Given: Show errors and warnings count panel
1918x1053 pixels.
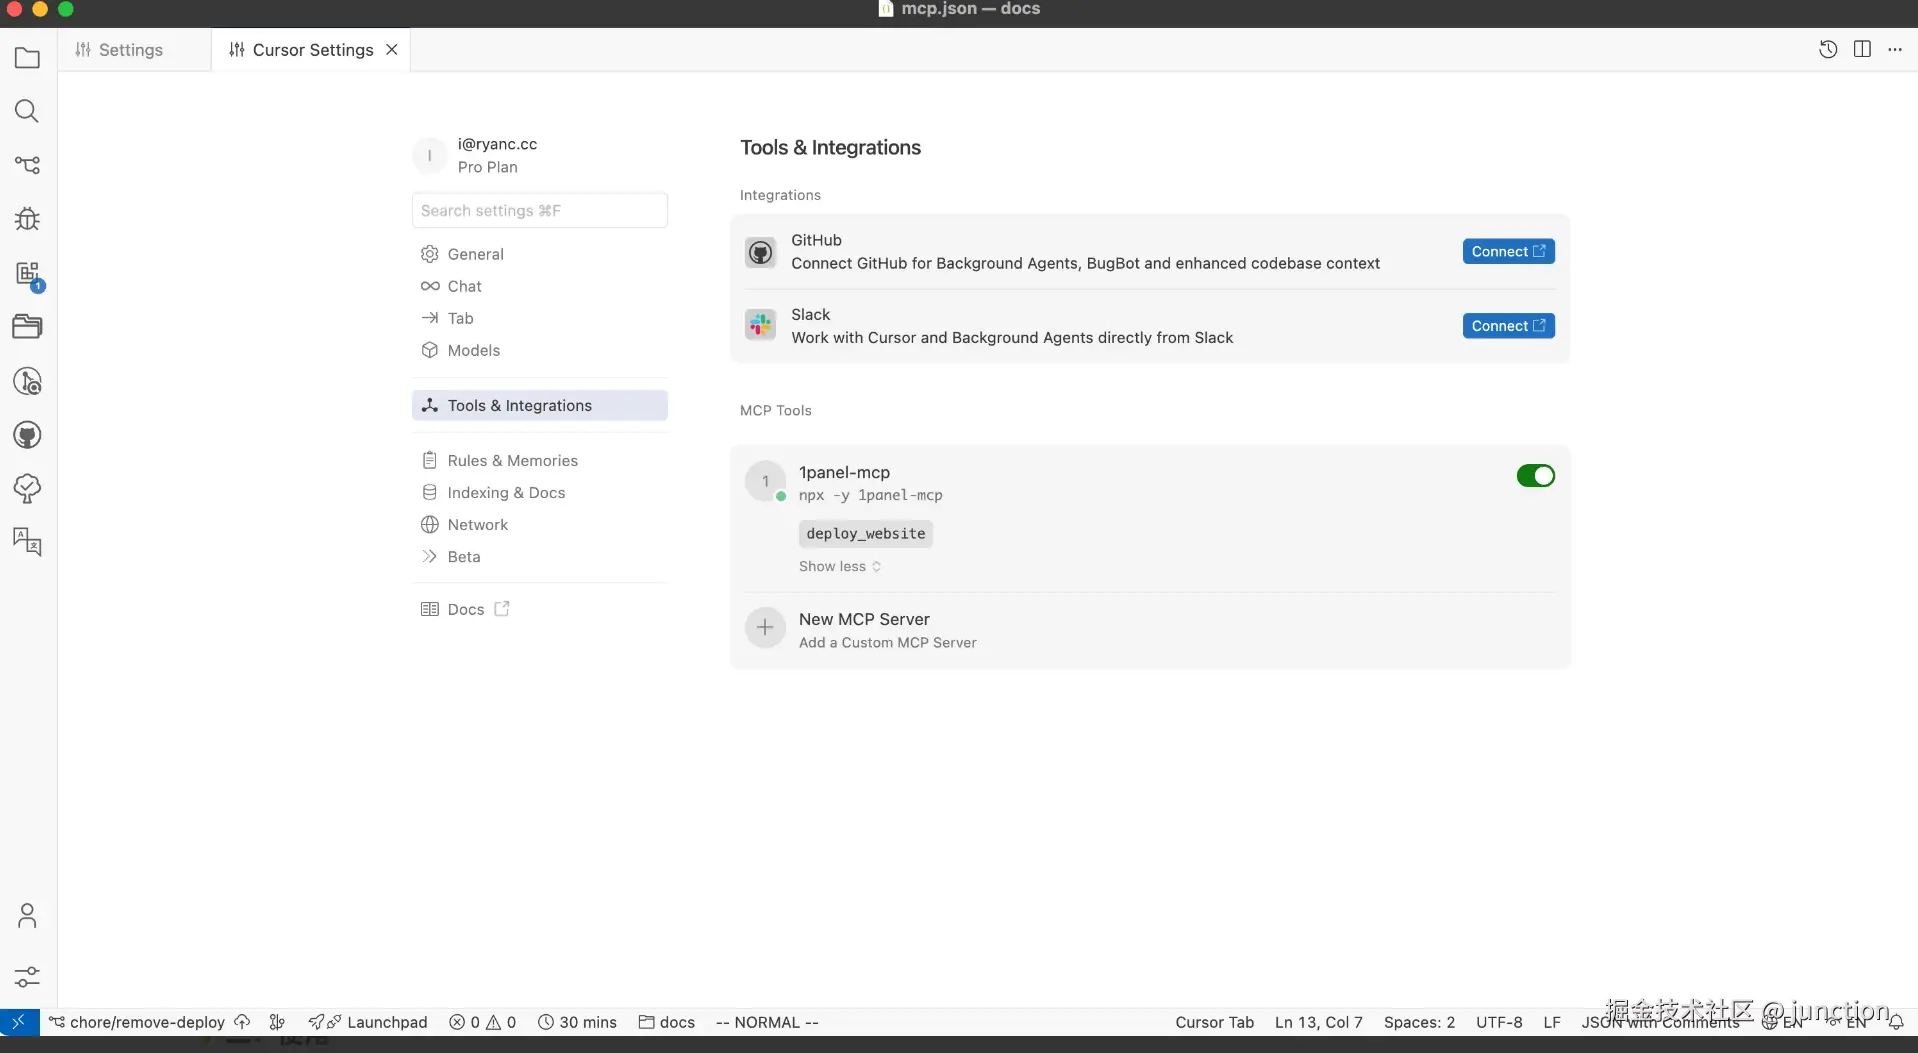Looking at the screenshot, I should tap(482, 1022).
